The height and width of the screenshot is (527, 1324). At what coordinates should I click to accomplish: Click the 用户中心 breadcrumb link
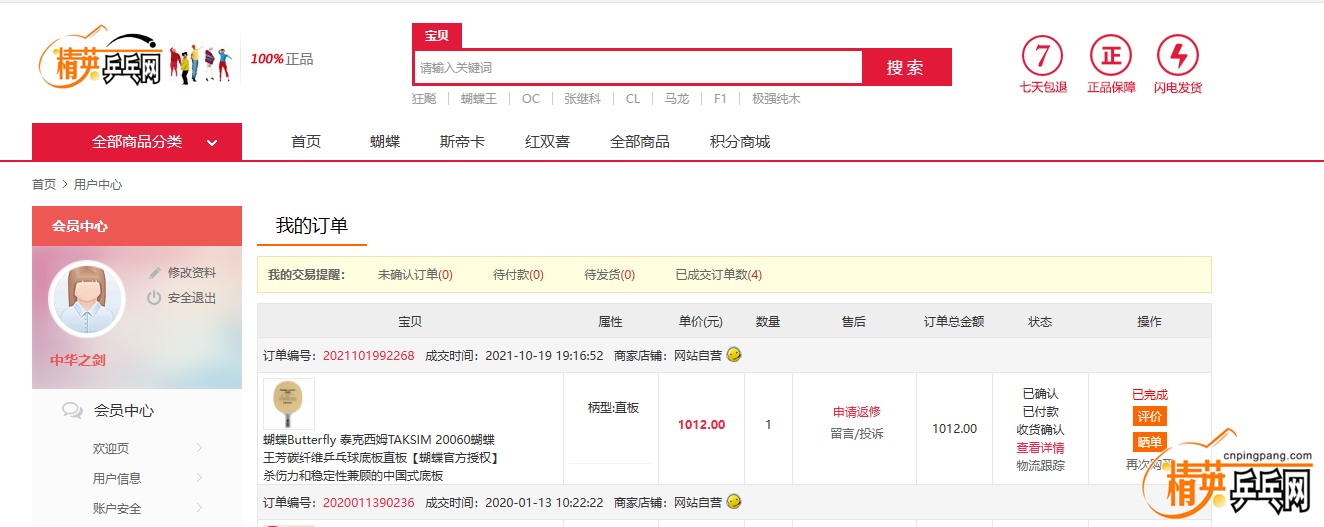point(98,185)
